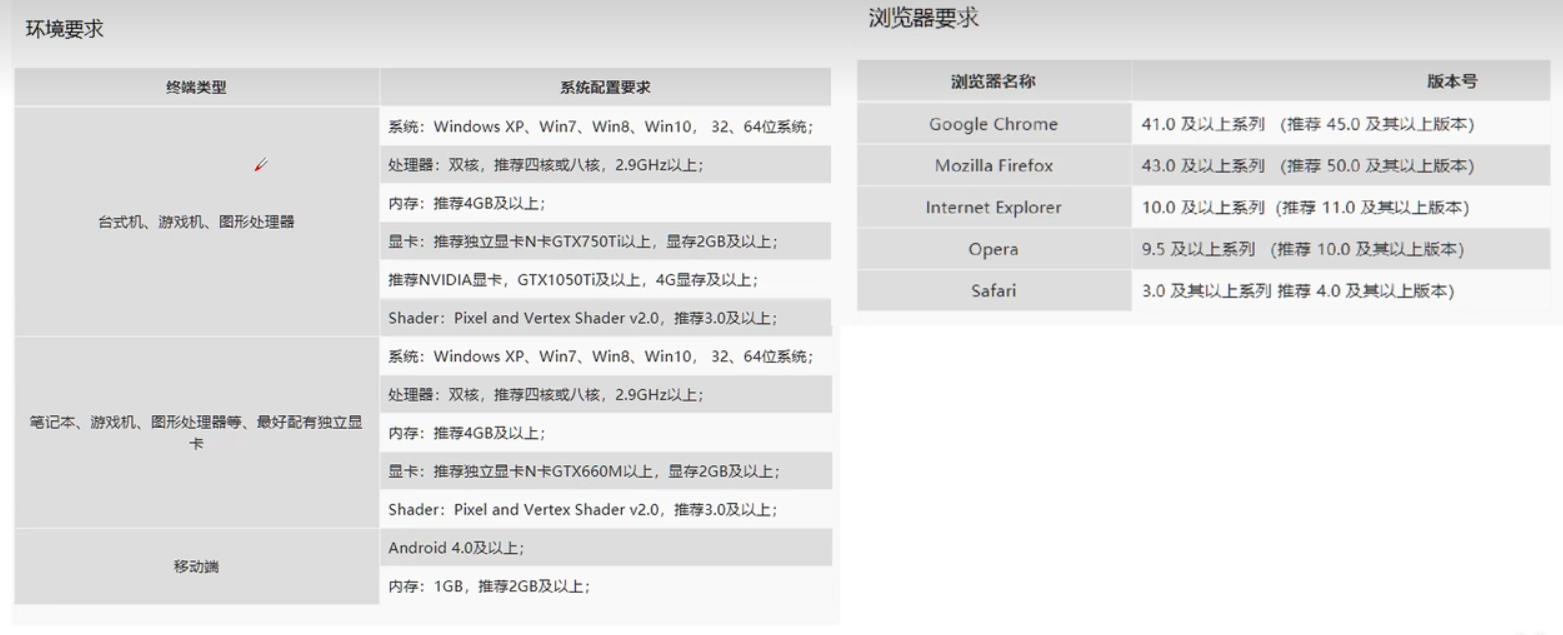1563x635 pixels.
Task: Select the GTX660M graphics card requirement row
Action: pos(584,471)
